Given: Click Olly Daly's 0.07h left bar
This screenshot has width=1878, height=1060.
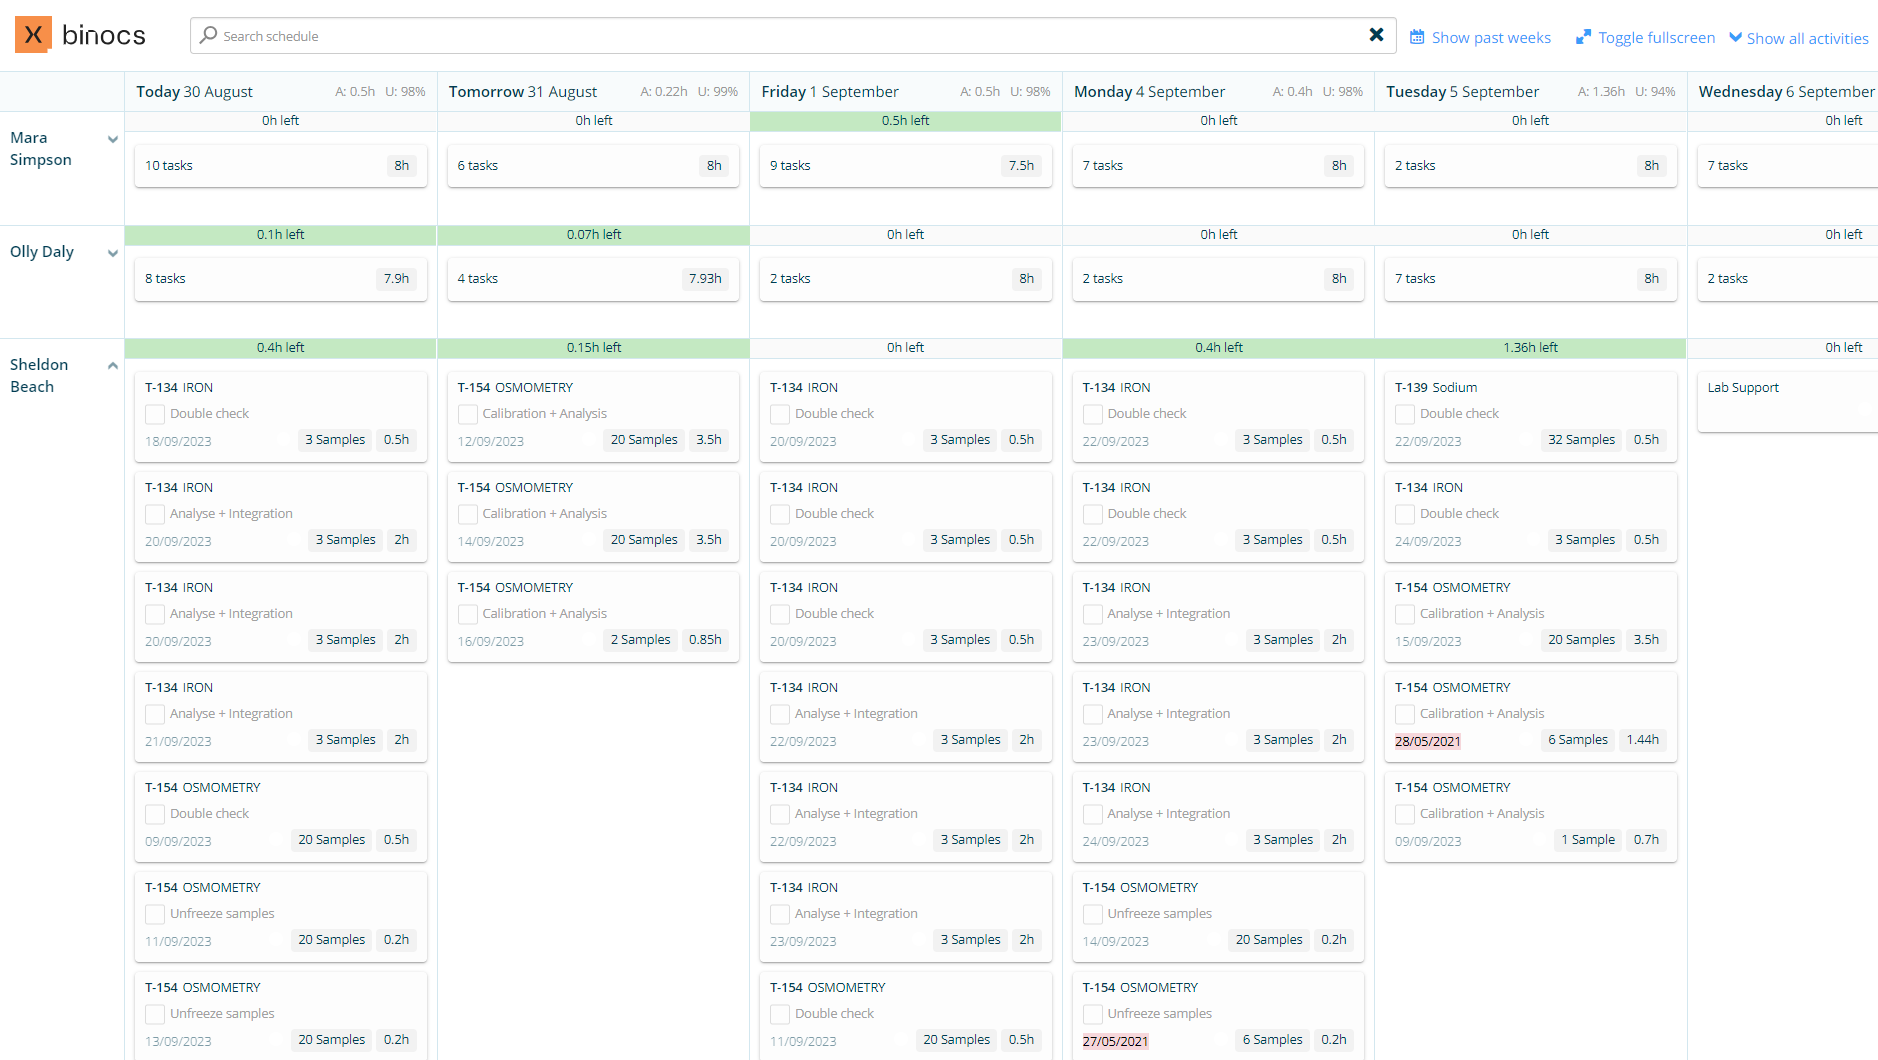Looking at the screenshot, I should pos(593,235).
